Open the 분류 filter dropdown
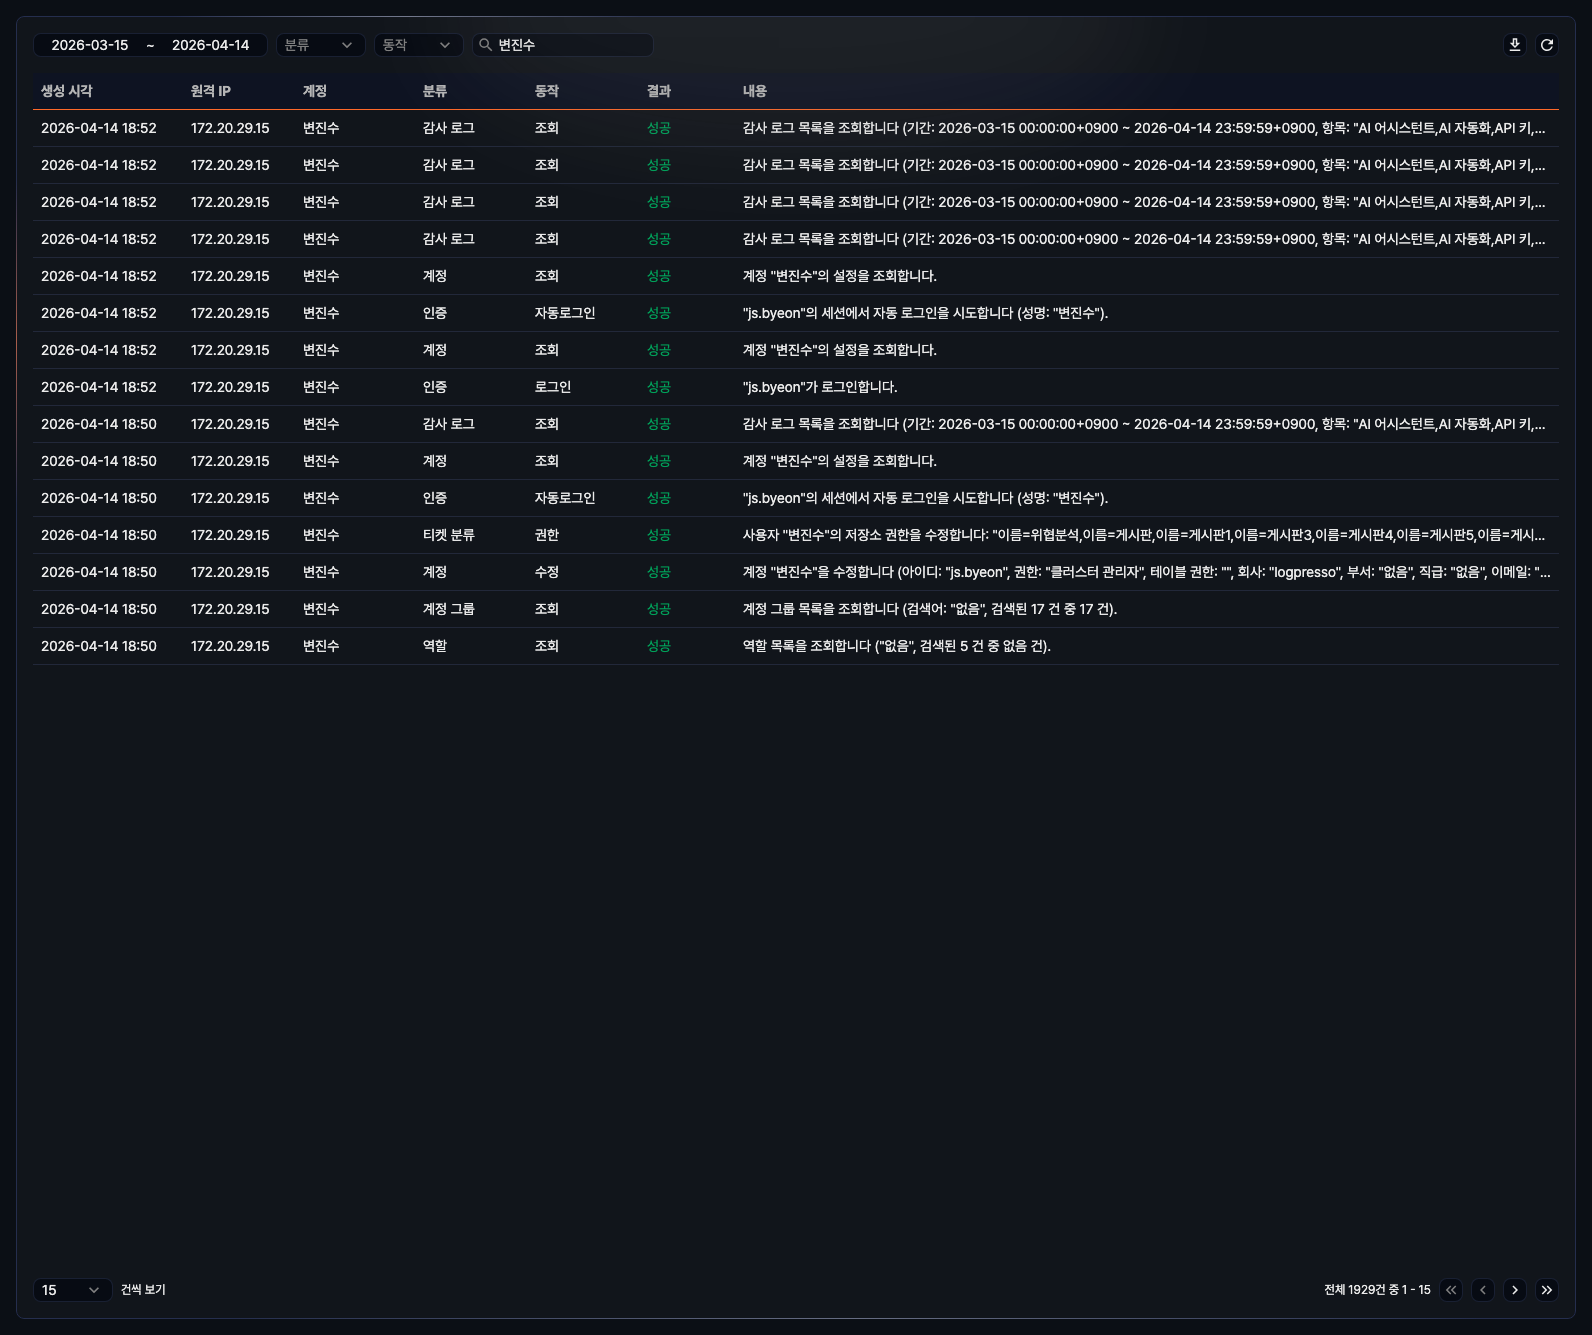Image resolution: width=1592 pixels, height=1335 pixels. tap(320, 45)
